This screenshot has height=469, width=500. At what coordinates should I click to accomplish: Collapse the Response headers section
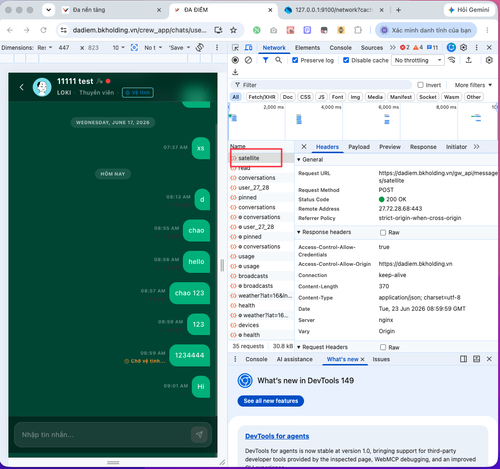coord(324,232)
